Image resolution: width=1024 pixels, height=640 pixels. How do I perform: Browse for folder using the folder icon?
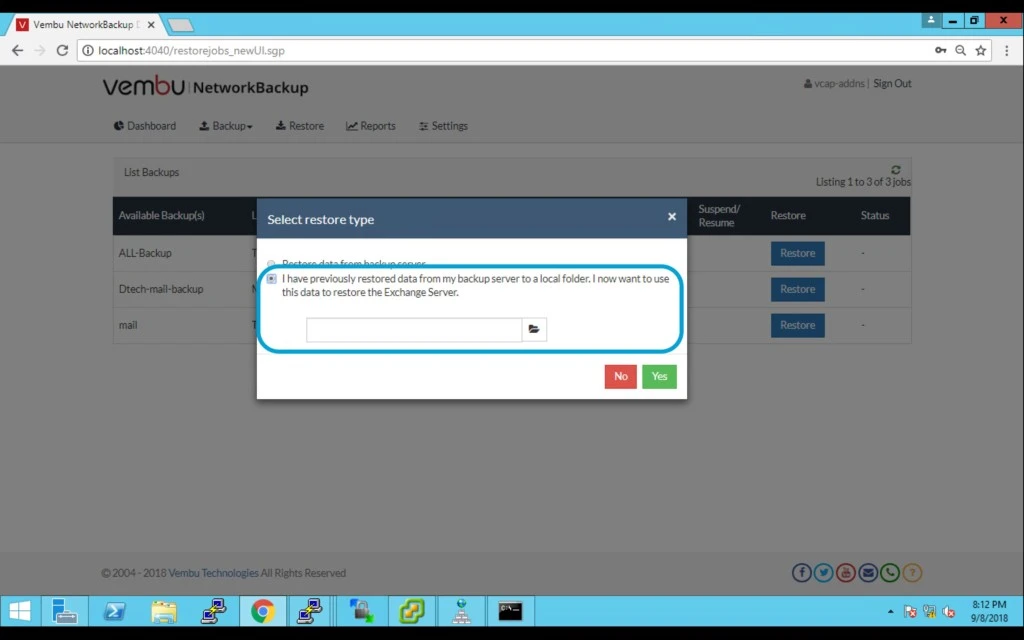click(534, 329)
